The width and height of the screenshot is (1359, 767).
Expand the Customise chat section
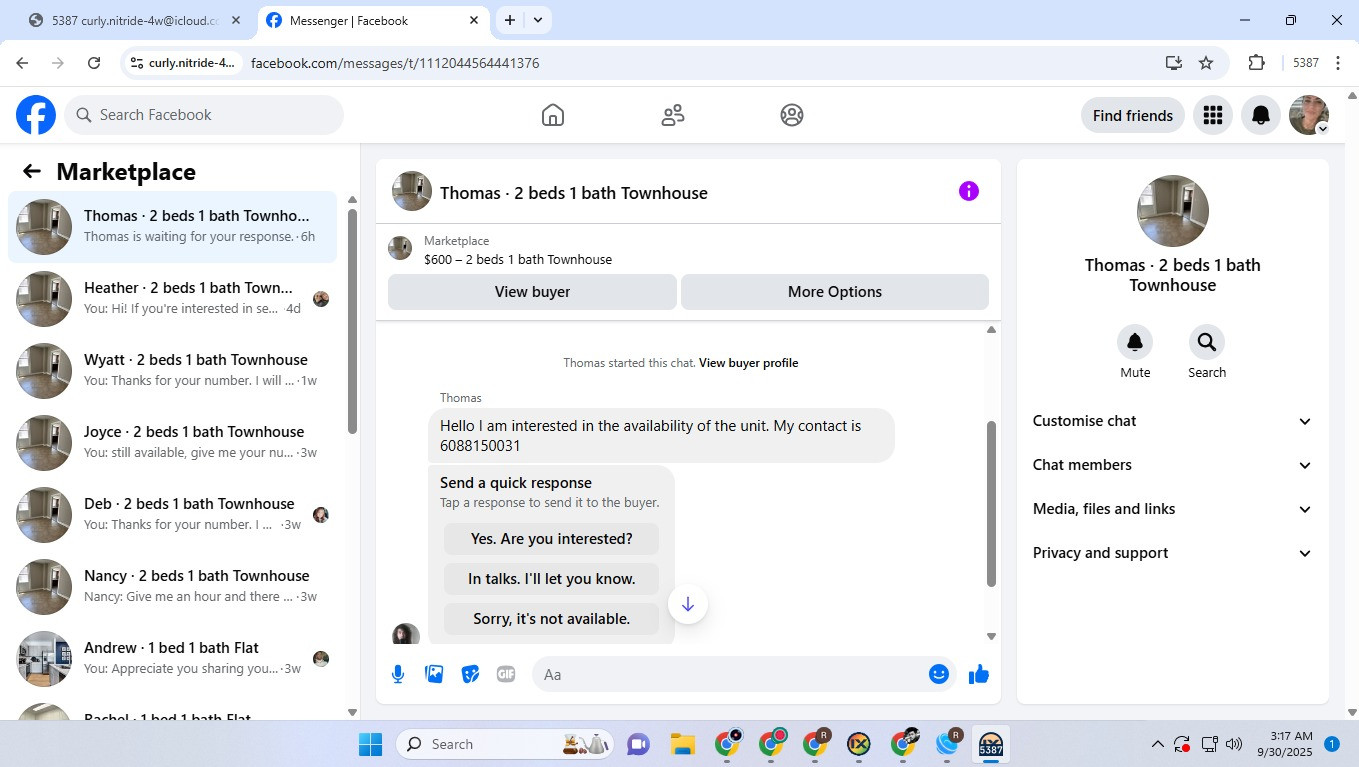(x=1173, y=421)
